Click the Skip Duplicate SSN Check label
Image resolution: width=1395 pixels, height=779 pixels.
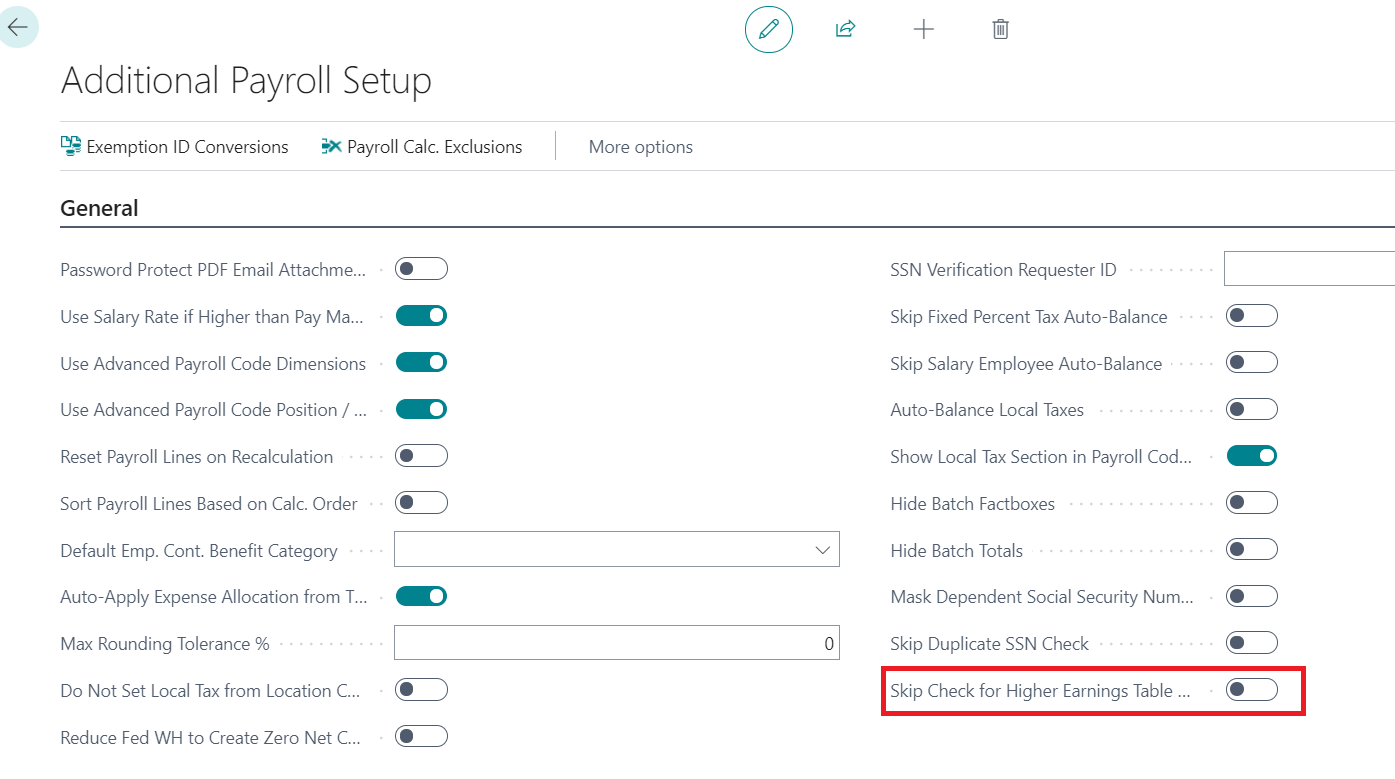990,643
